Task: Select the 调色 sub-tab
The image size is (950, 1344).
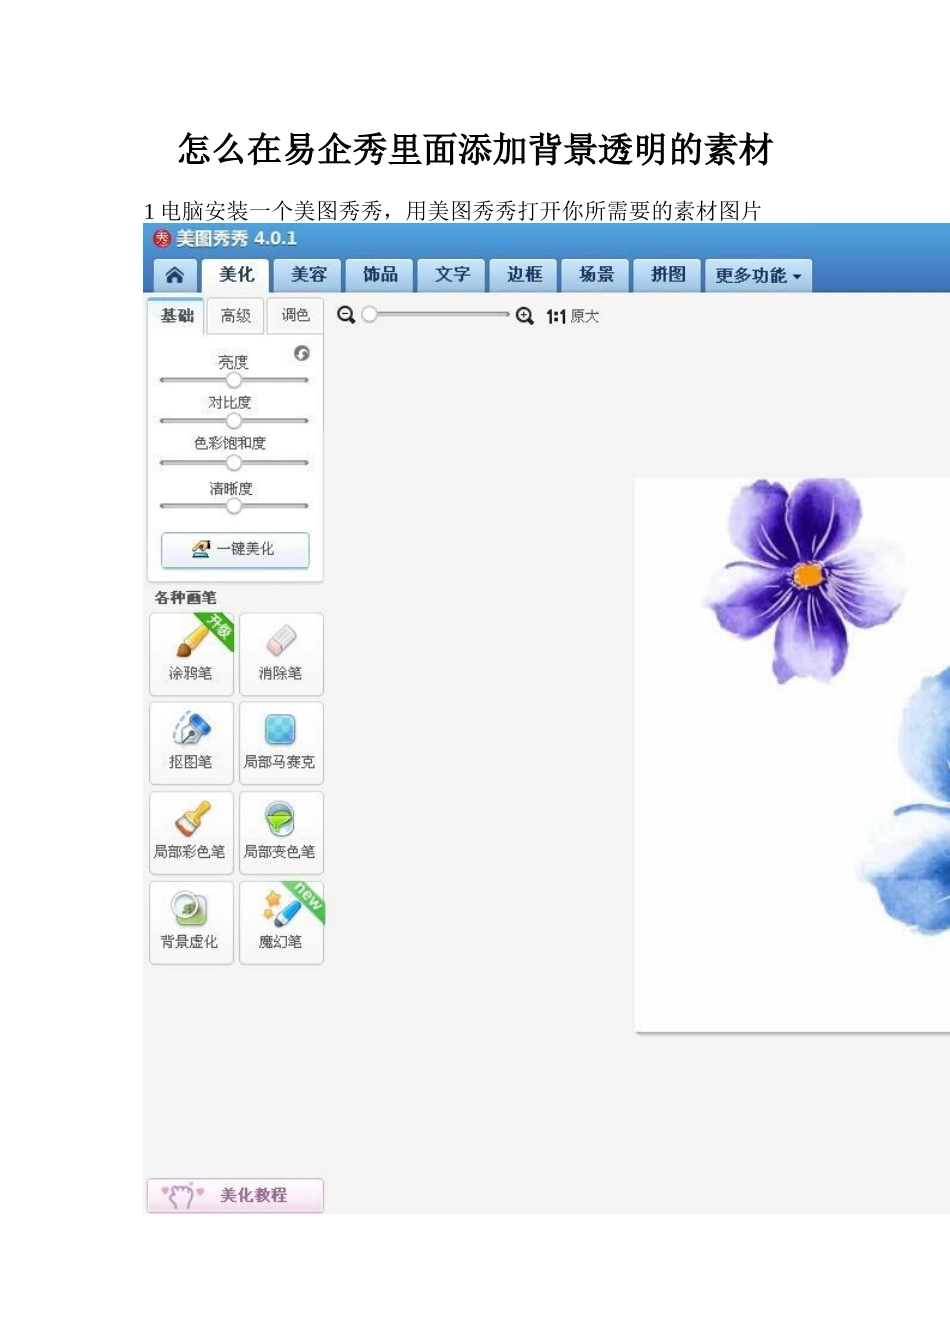Action: point(295,316)
